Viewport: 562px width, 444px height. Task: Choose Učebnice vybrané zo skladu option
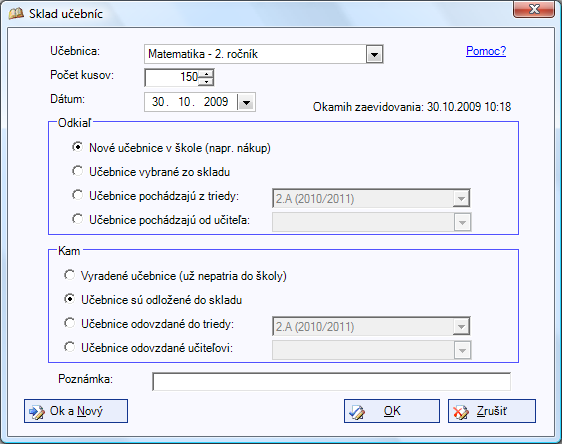pyautogui.click(x=77, y=171)
